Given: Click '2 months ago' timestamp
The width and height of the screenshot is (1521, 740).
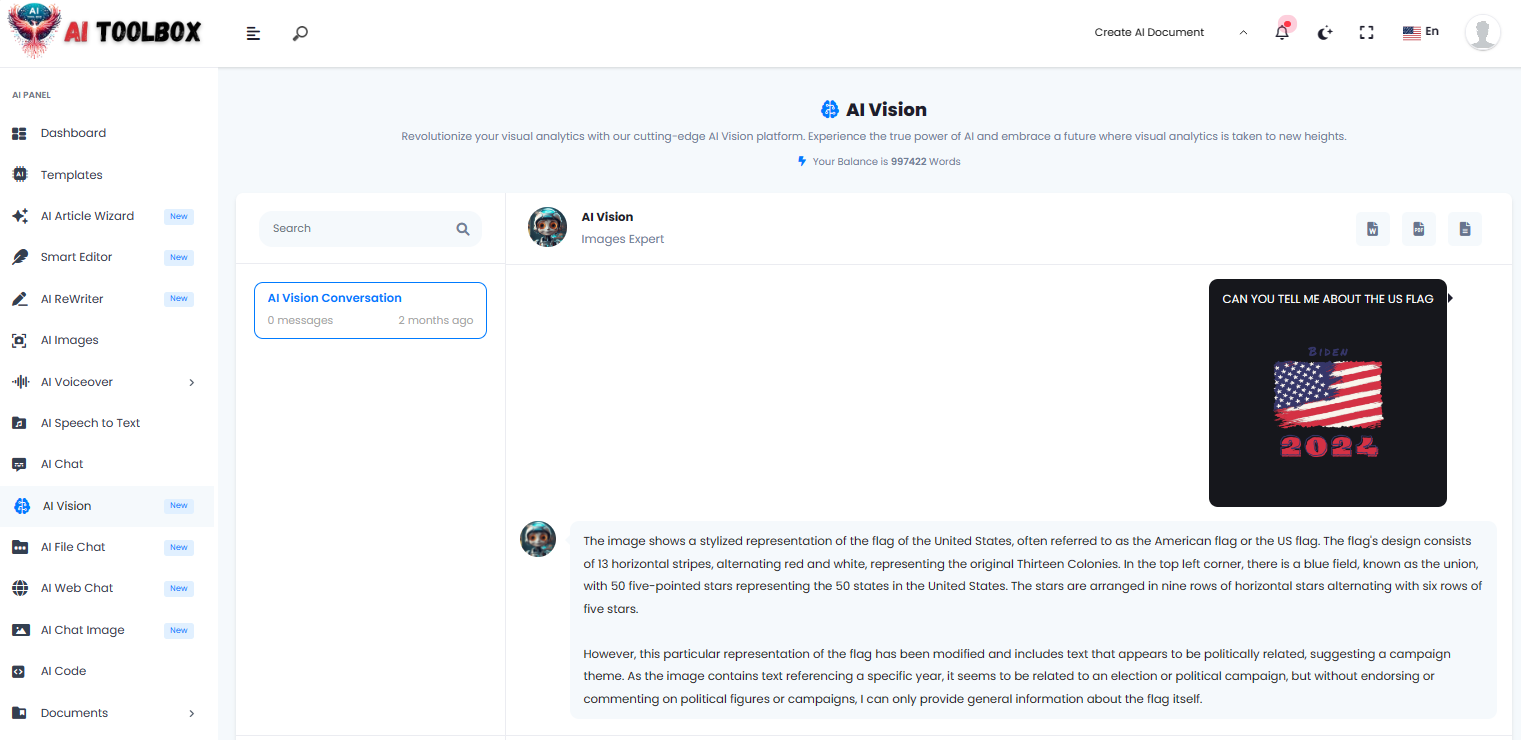Looking at the screenshot, I should point(435,321).
